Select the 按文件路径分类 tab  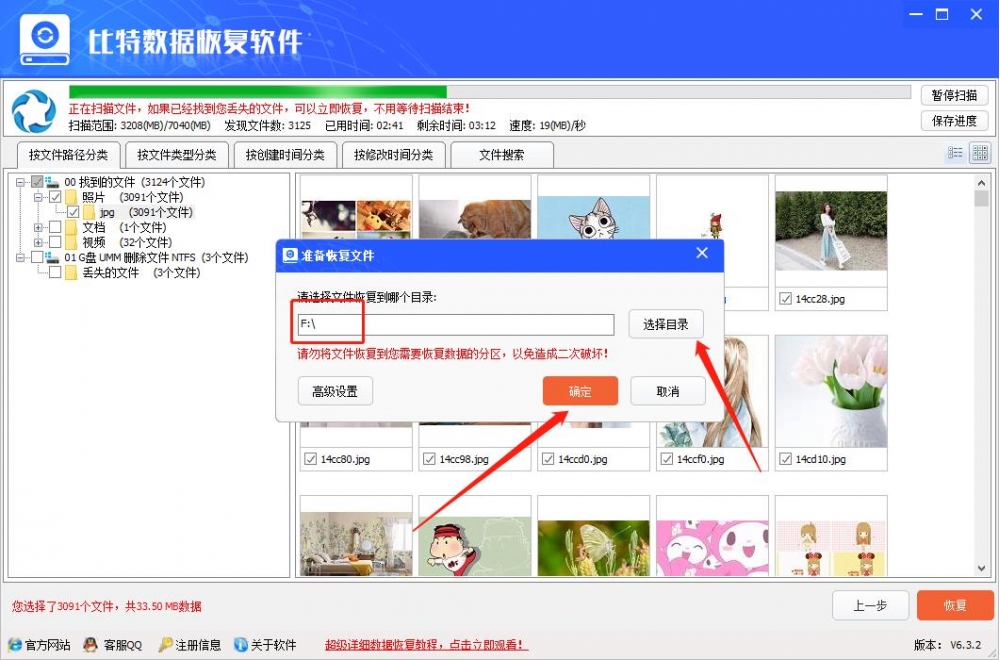[x=68, y=155]
